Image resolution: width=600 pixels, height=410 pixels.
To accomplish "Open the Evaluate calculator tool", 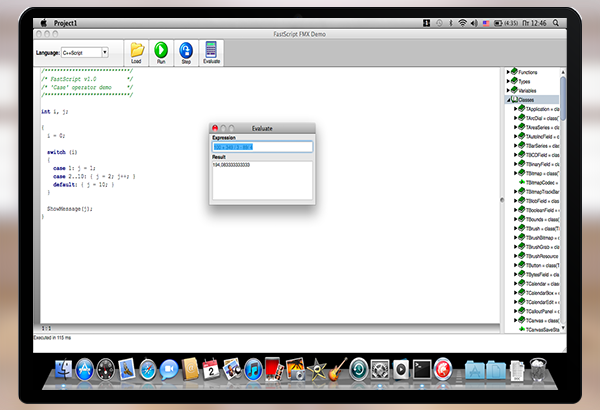I will 210,50.
